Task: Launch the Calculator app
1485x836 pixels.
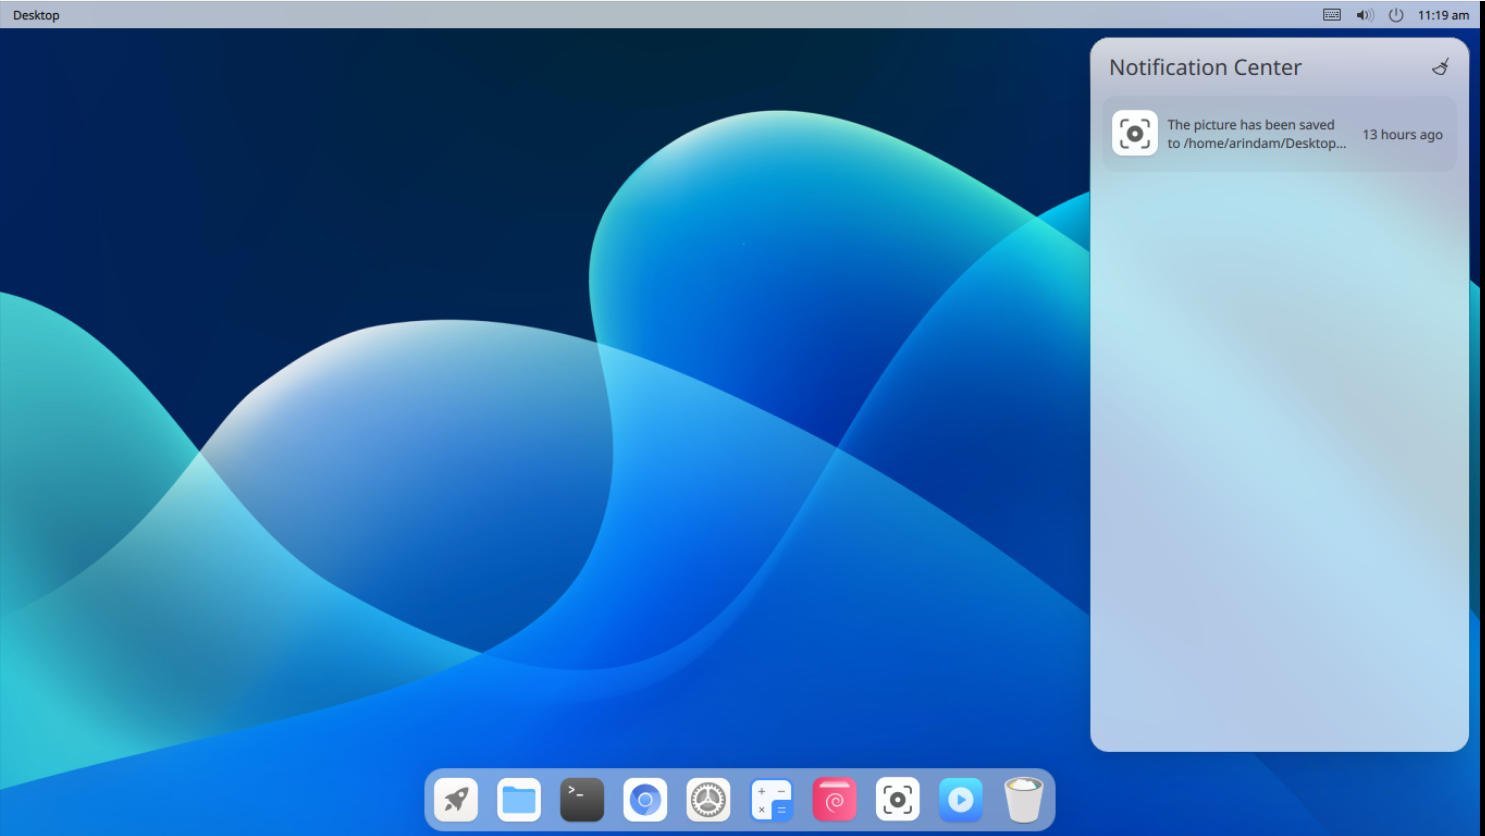Action: 772,799
